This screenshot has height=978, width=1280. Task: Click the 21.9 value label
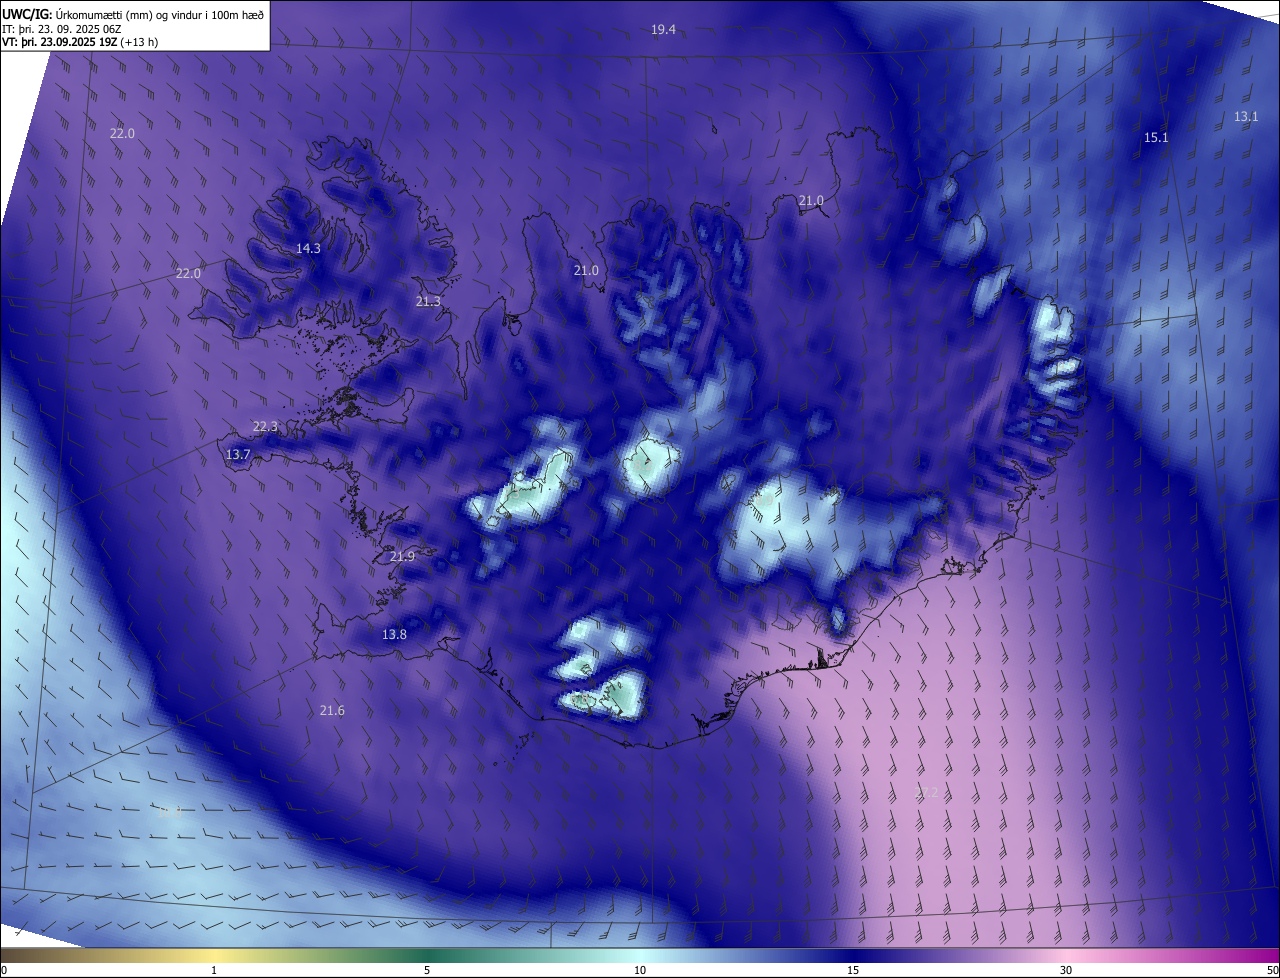coord(402,557)
